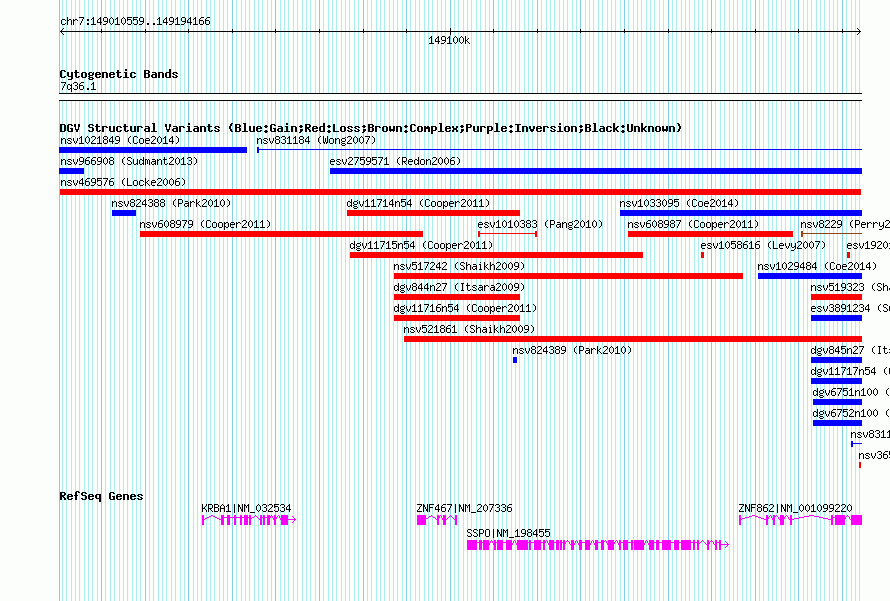Click the left arrow on the ruler
The height and width of the screenshot is (601, 890).
62,32
